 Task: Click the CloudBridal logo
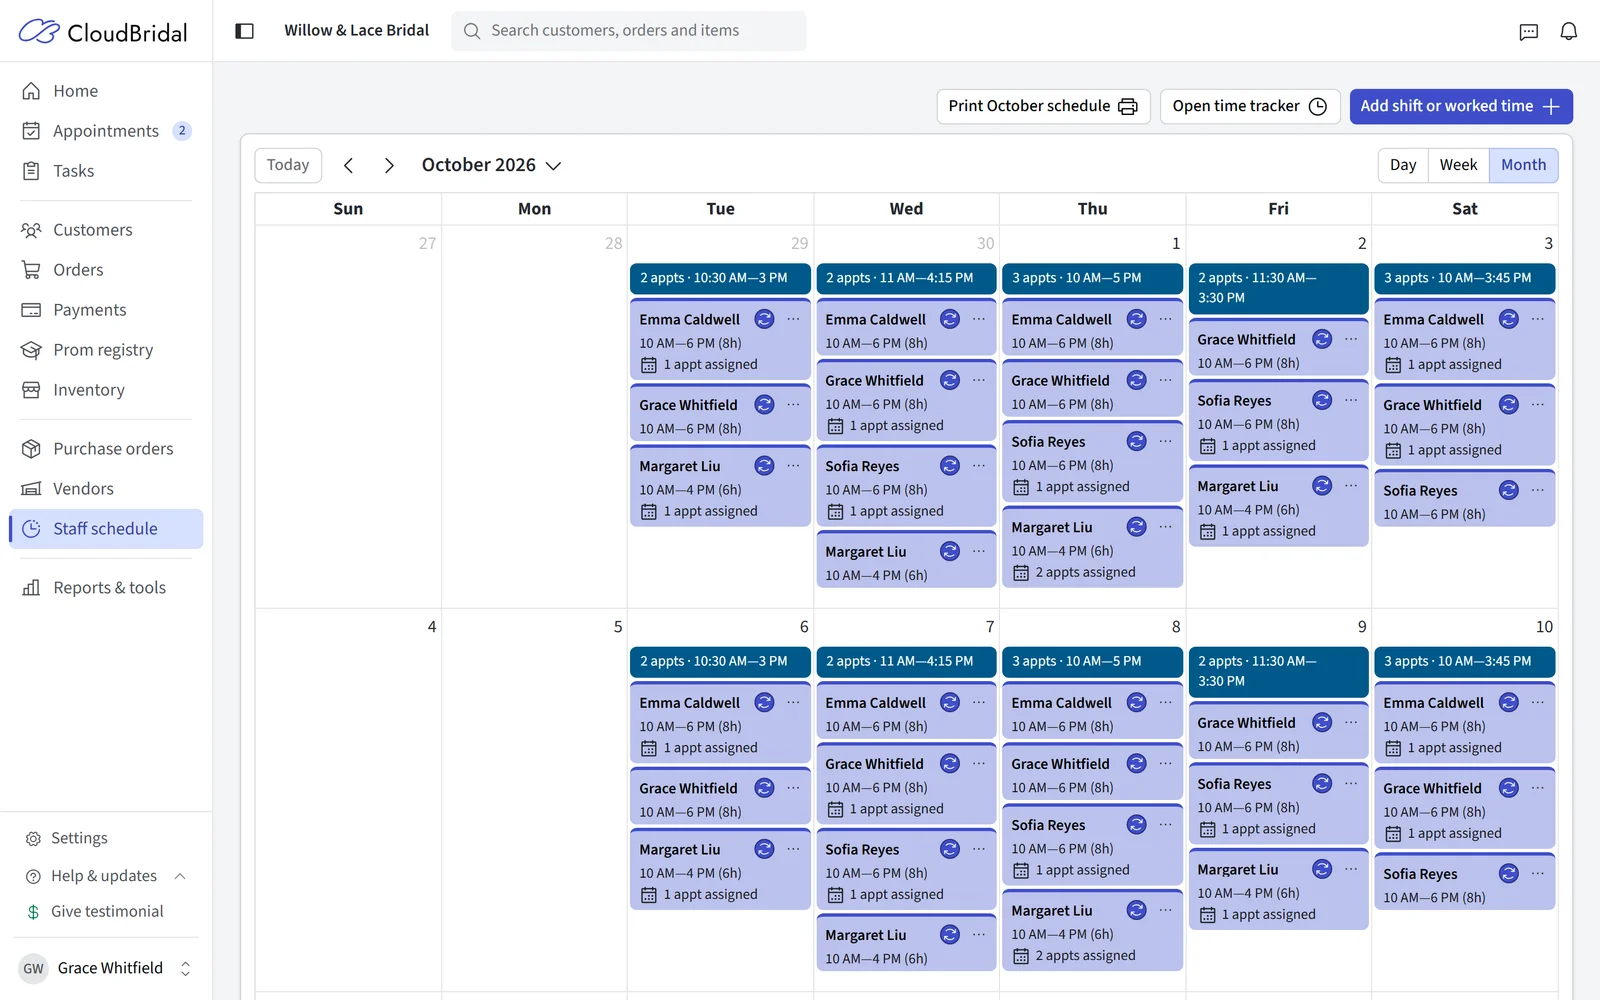pos(103,32)
